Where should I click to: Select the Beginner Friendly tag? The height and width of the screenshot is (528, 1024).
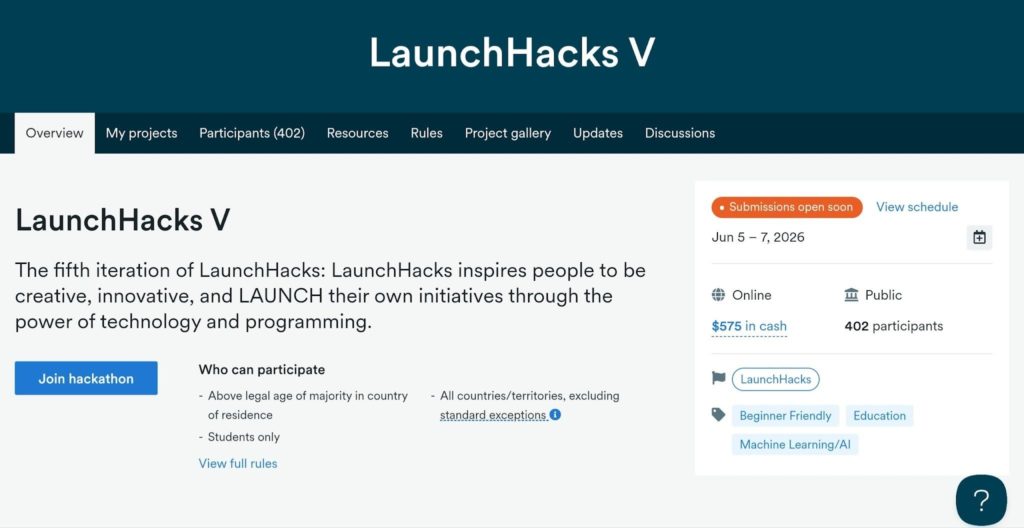[x=786, y=416]
